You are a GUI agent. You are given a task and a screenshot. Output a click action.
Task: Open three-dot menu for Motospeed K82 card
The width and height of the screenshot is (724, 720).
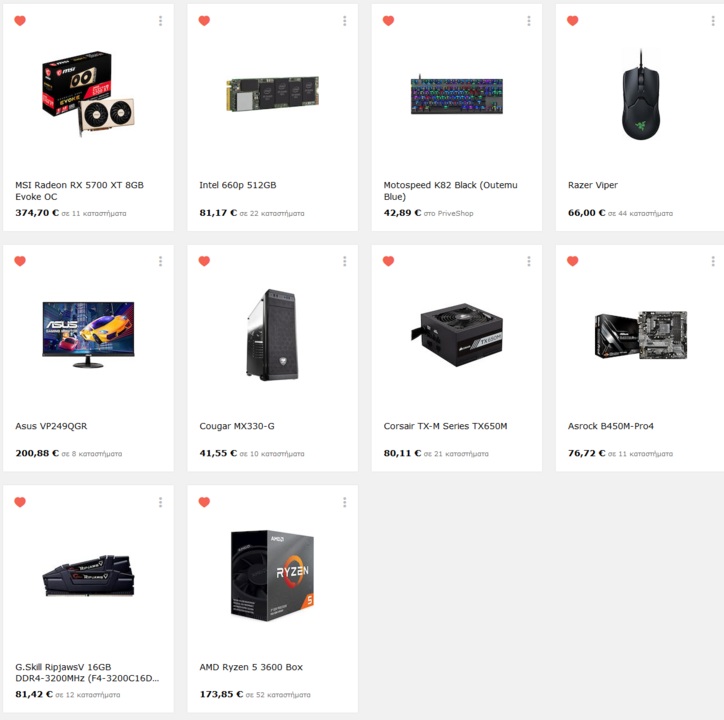pos(529,21)
